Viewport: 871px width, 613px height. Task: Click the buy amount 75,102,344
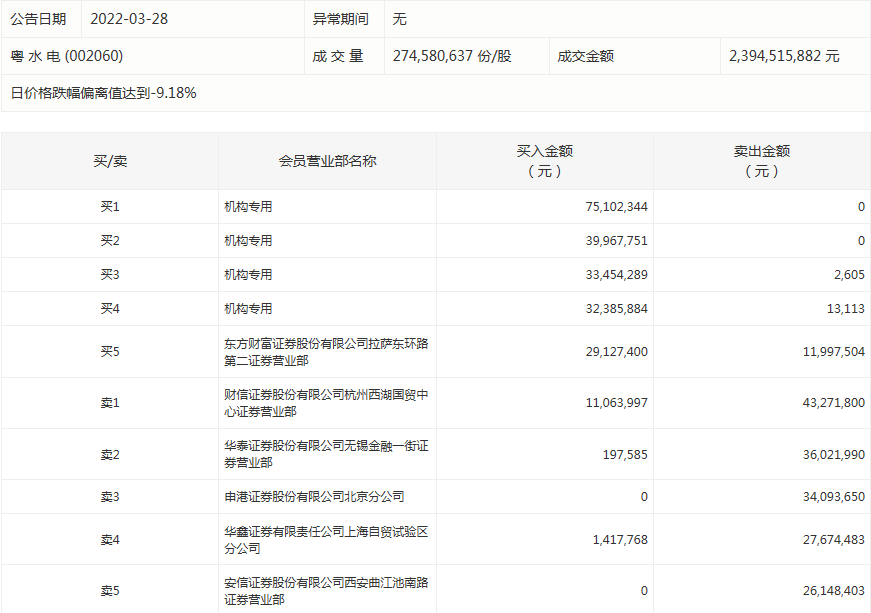tap(616, 207)
